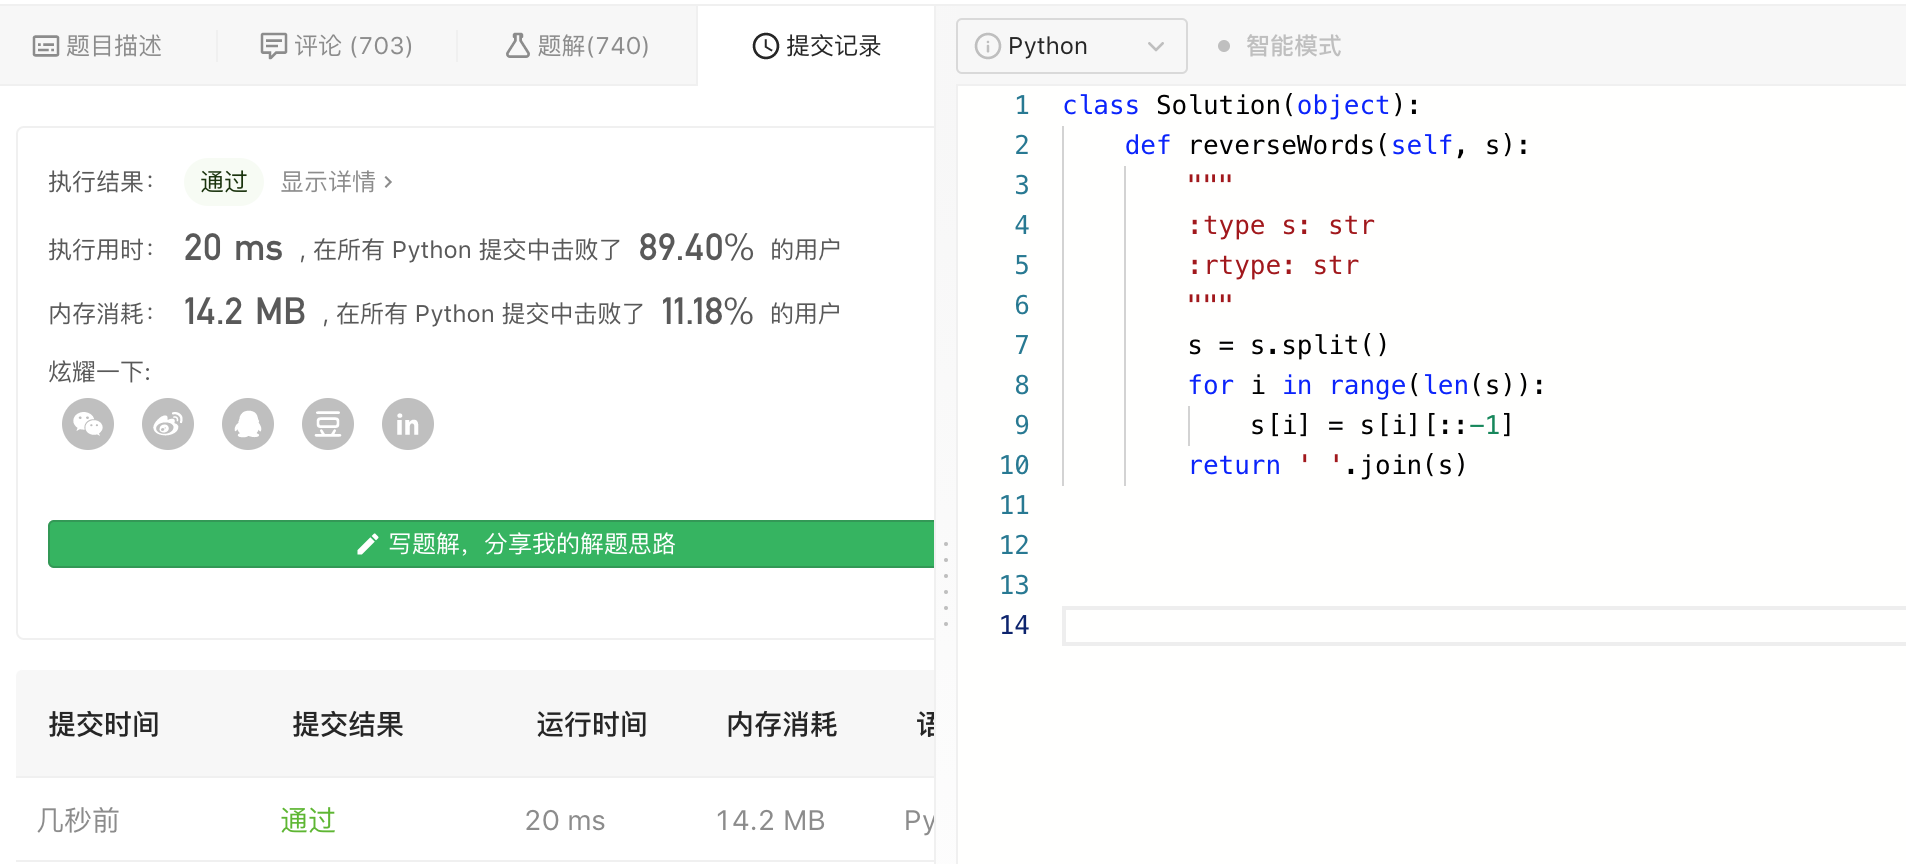Image resolution: width=1906 pixels, height=864 pixels.
Task: Click line number 8 in the gutter
Action: tap(1021, 385)
